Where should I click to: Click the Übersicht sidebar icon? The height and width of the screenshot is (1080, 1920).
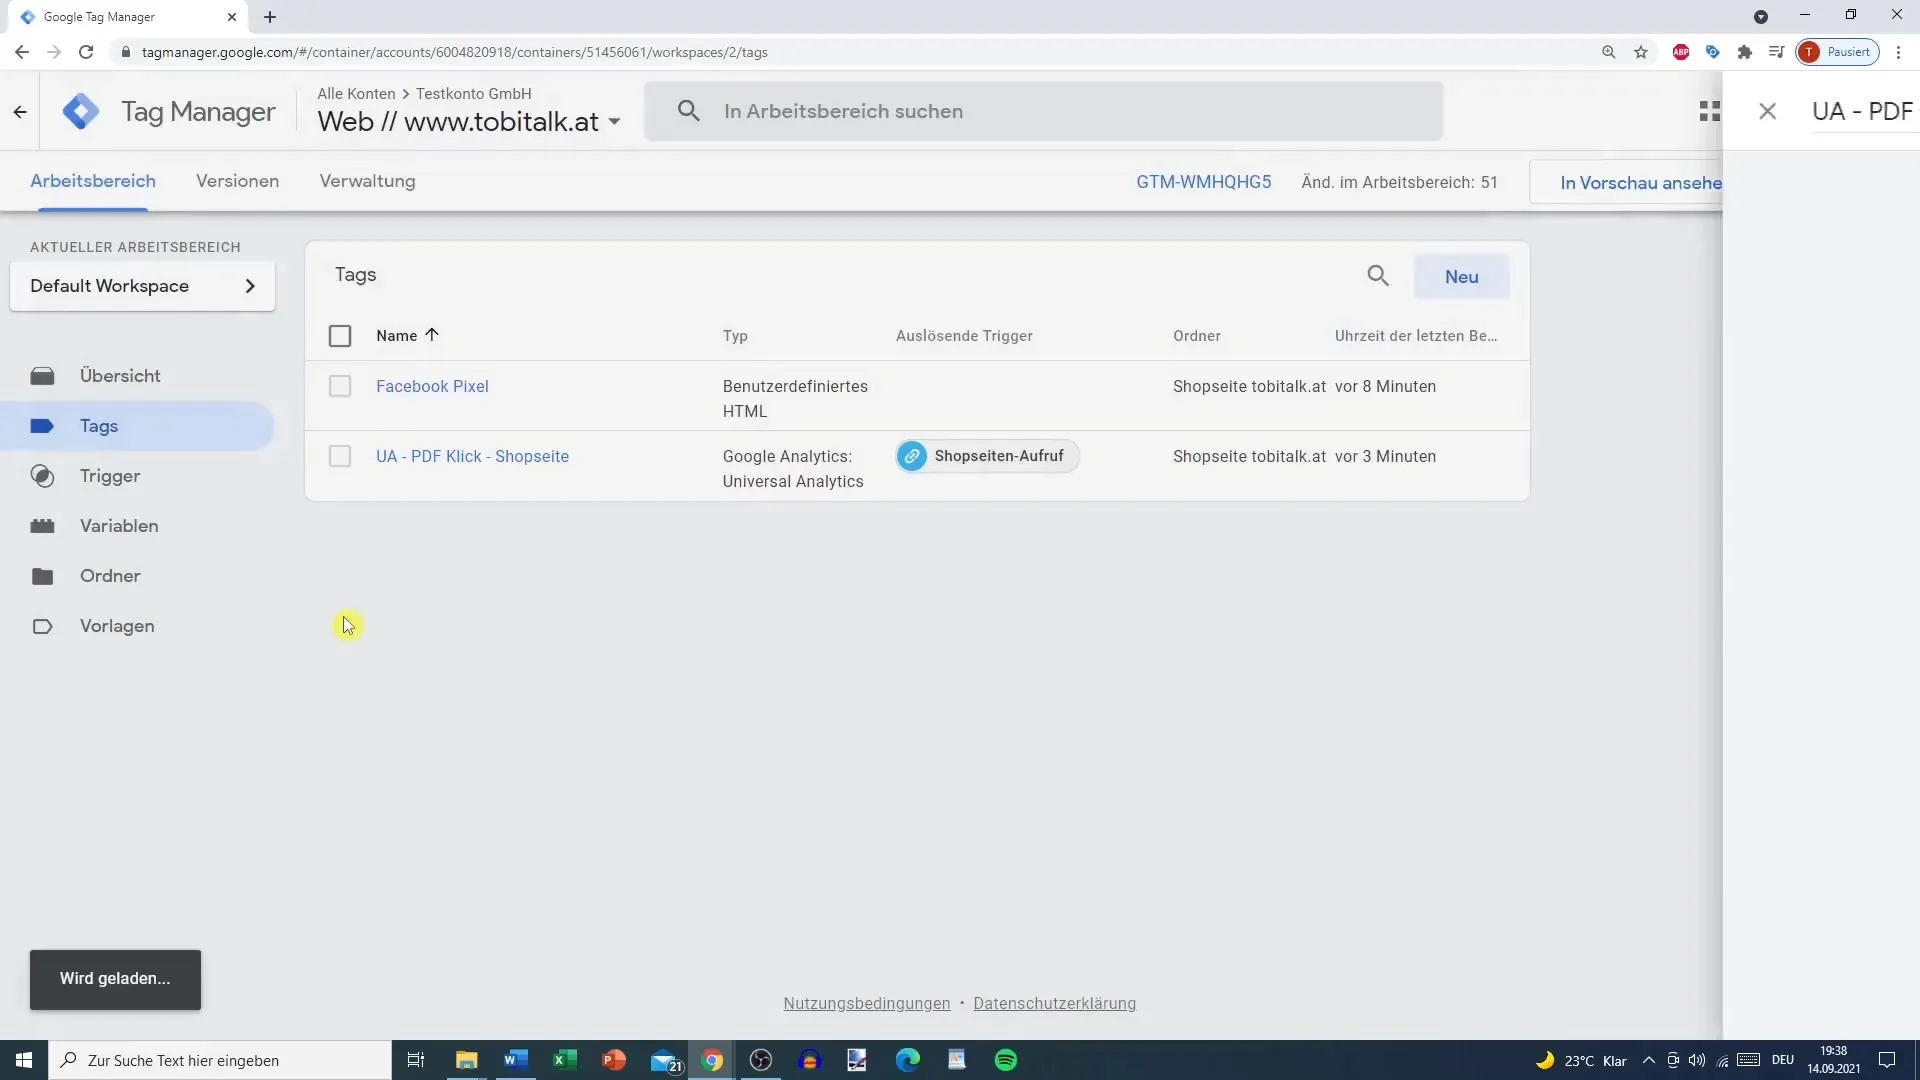point(42,375)
